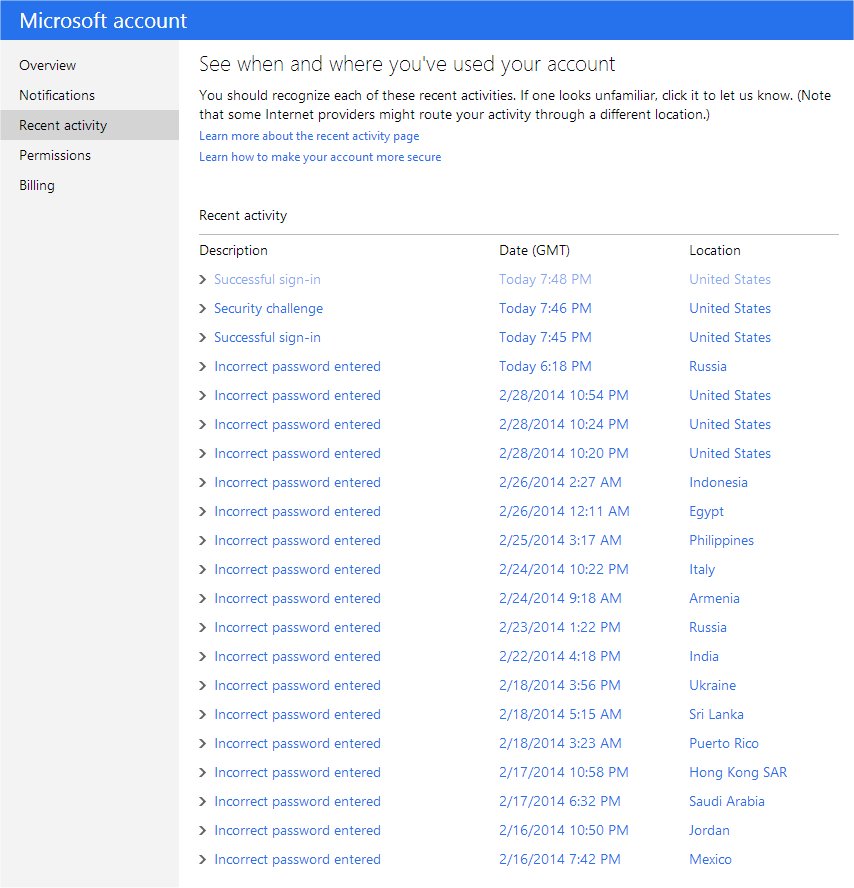Go to Notifications in the sidebar
This screenshot has height=888, width=854.
click(x=57, y=95)
